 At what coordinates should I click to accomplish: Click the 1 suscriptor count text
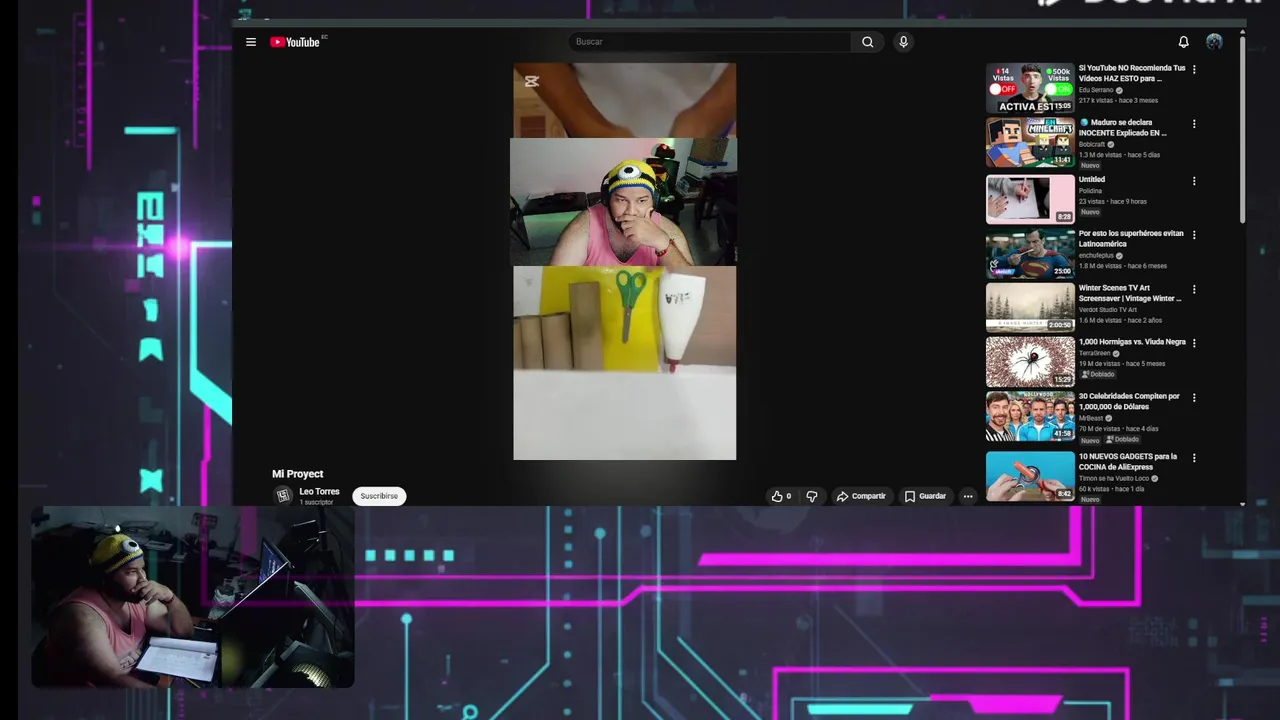point(316,502)
